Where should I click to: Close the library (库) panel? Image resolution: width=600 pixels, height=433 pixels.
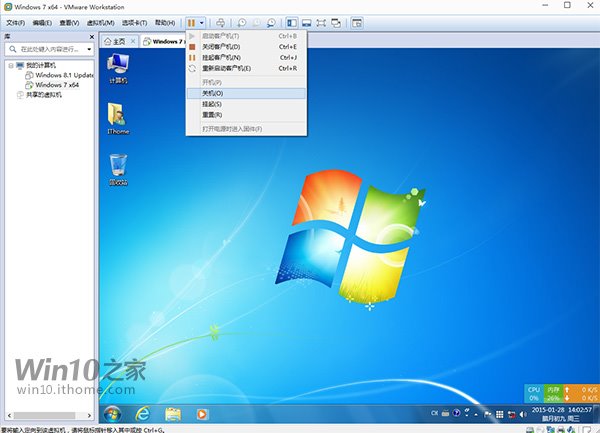[92, 37]
